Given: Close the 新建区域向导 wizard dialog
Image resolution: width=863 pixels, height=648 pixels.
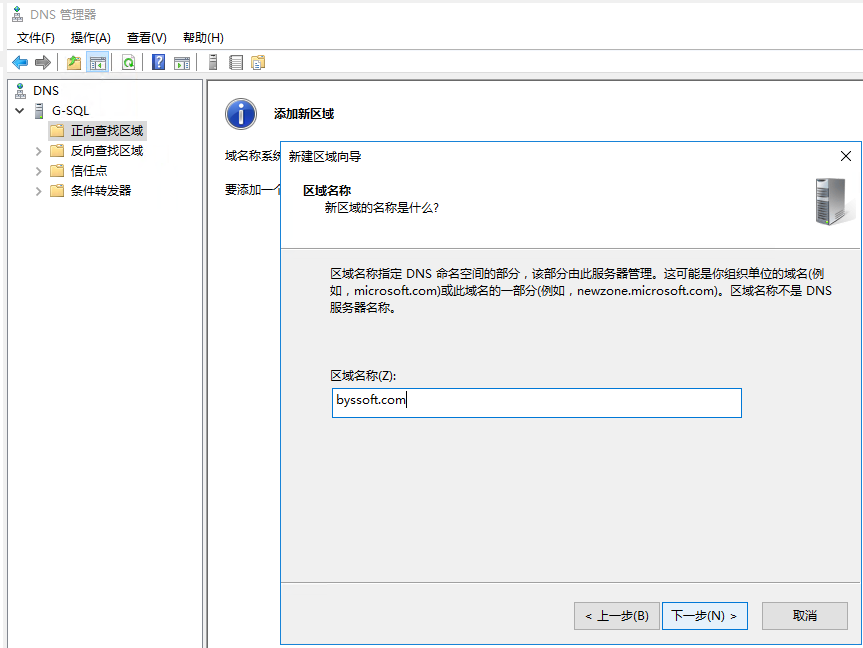Looking at the screenshot, I should click(846, 156).
